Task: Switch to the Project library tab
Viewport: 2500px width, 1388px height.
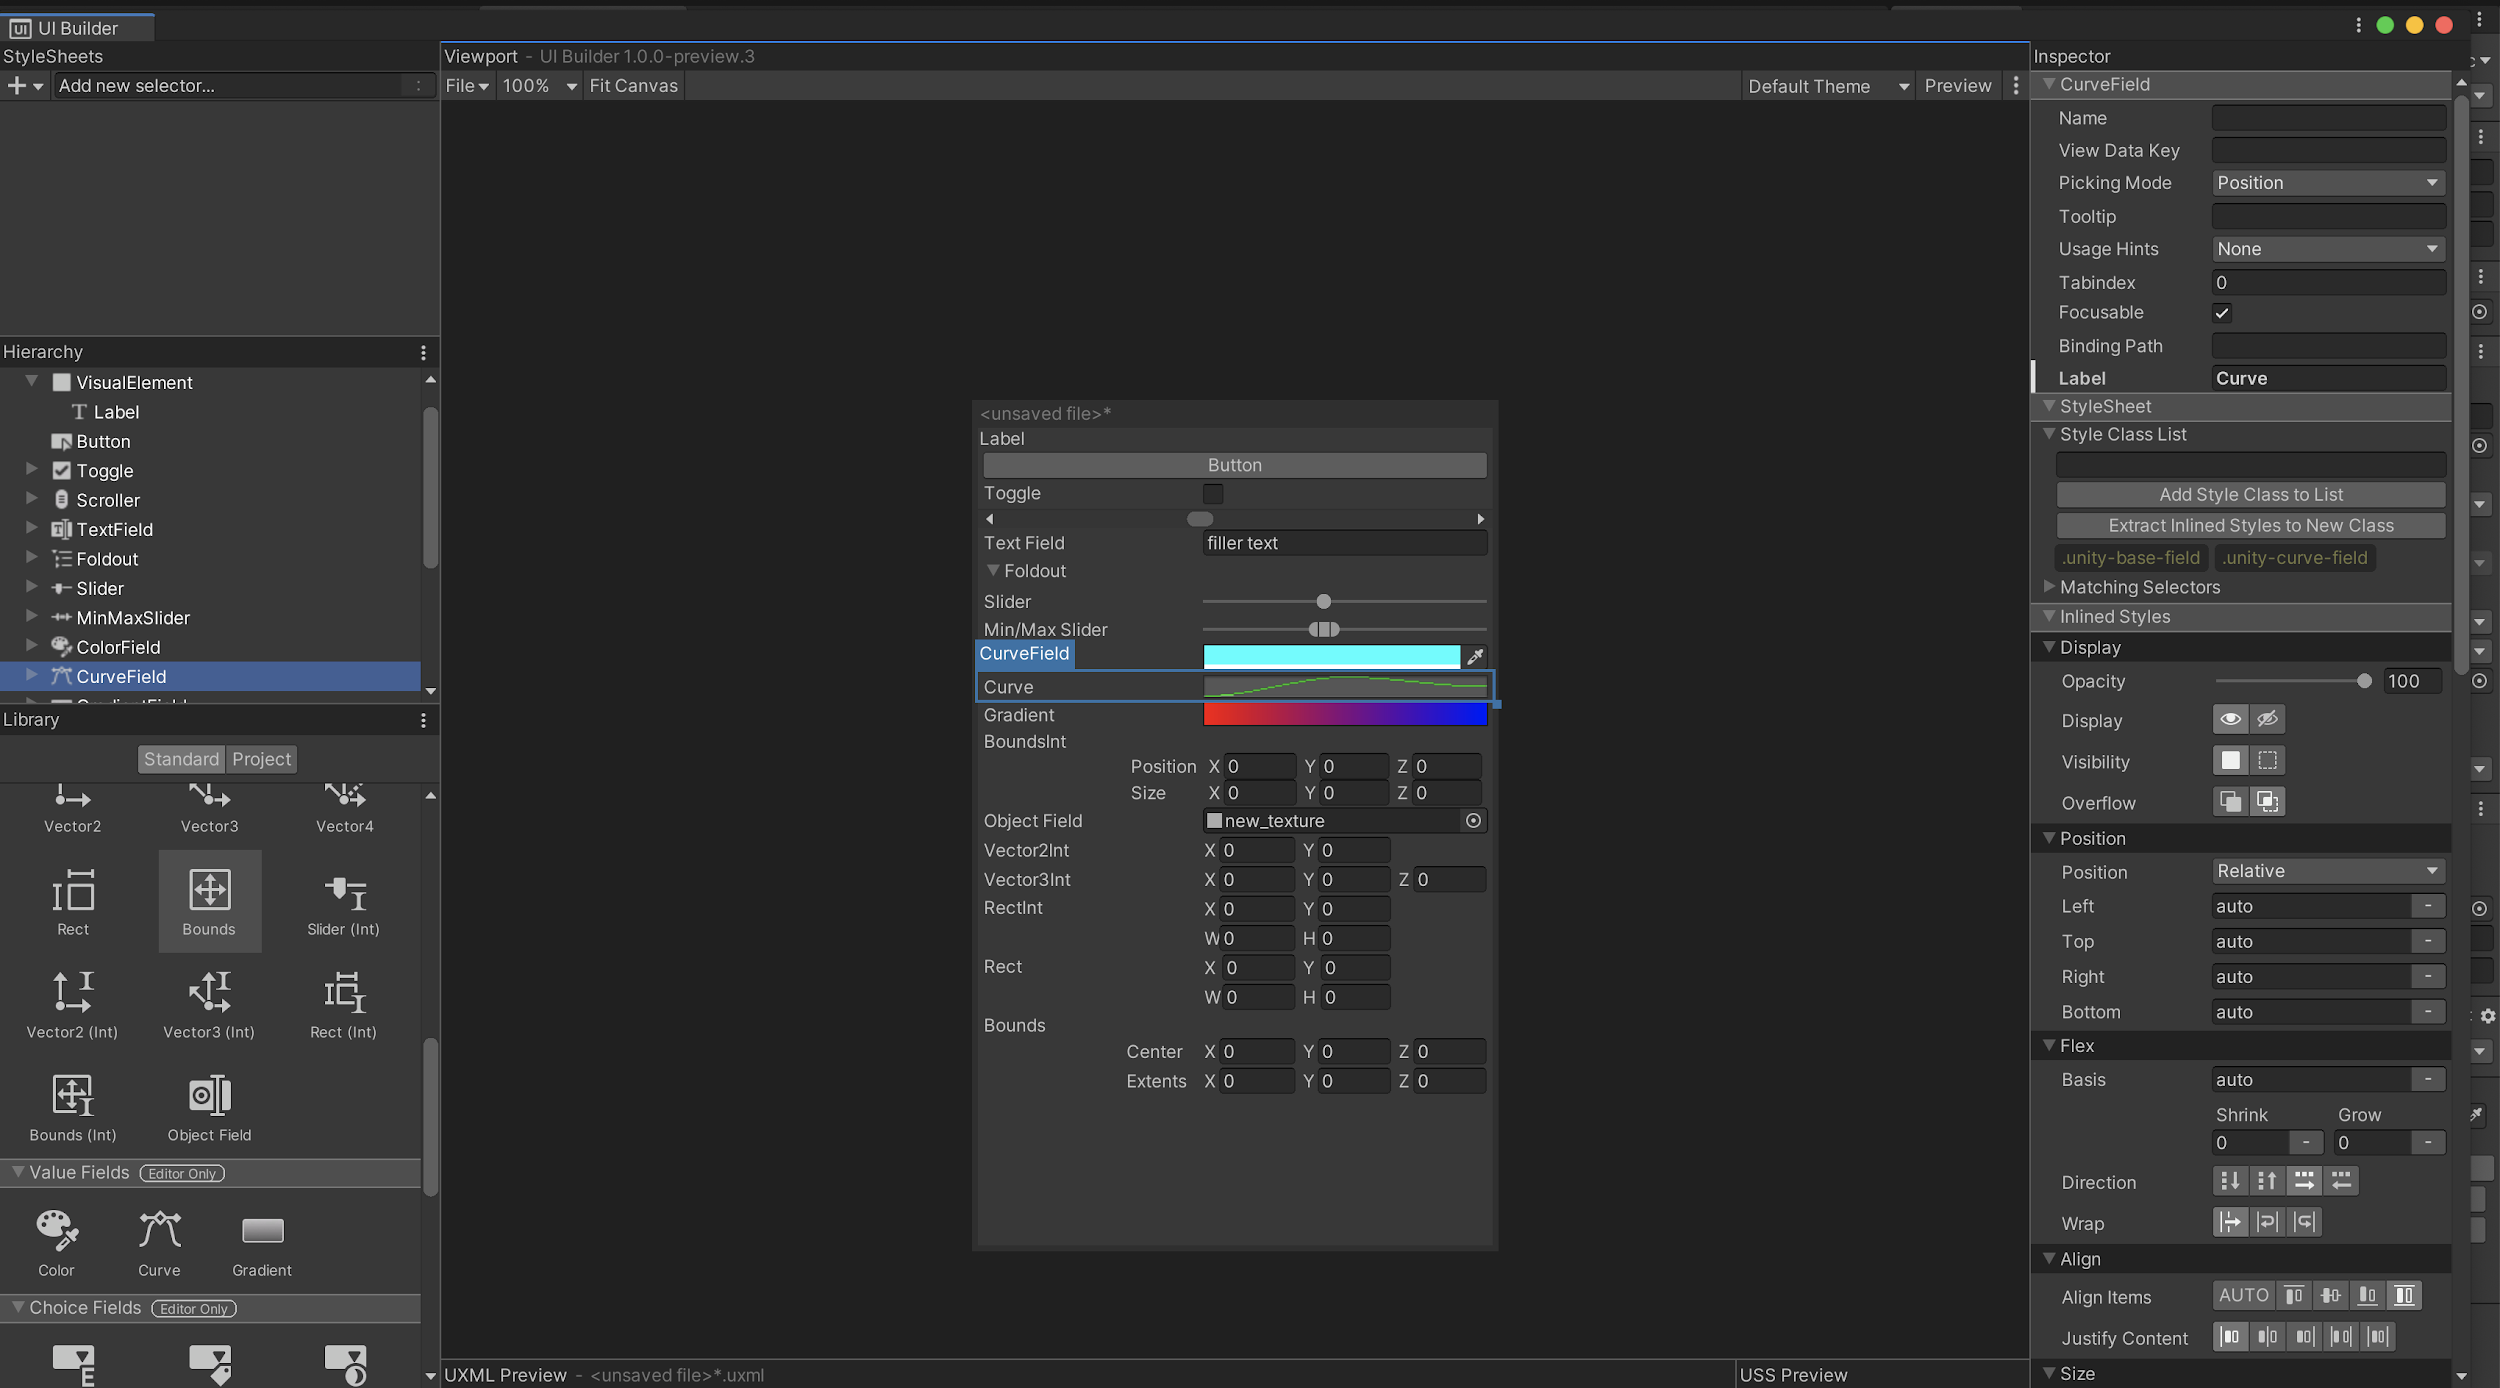Action: coord(261,759)
